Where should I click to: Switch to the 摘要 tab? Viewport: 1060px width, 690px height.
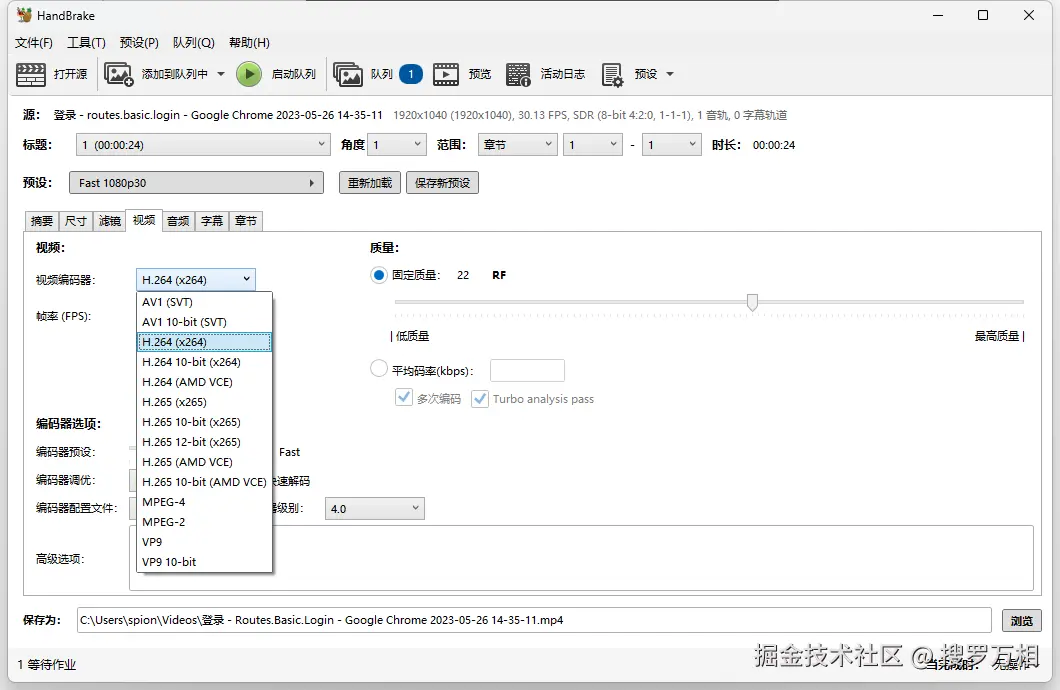coord(42,221)
